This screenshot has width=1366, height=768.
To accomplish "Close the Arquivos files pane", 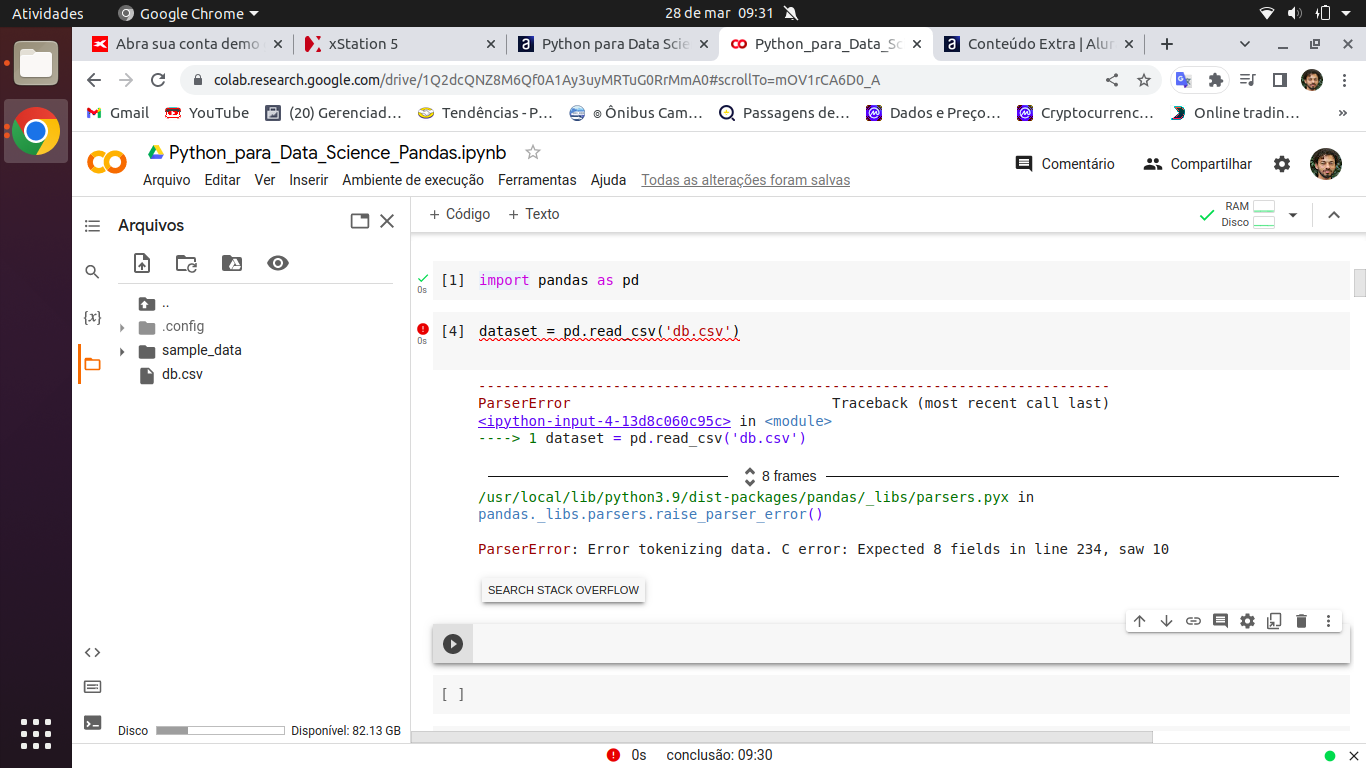I will (388, 222).
